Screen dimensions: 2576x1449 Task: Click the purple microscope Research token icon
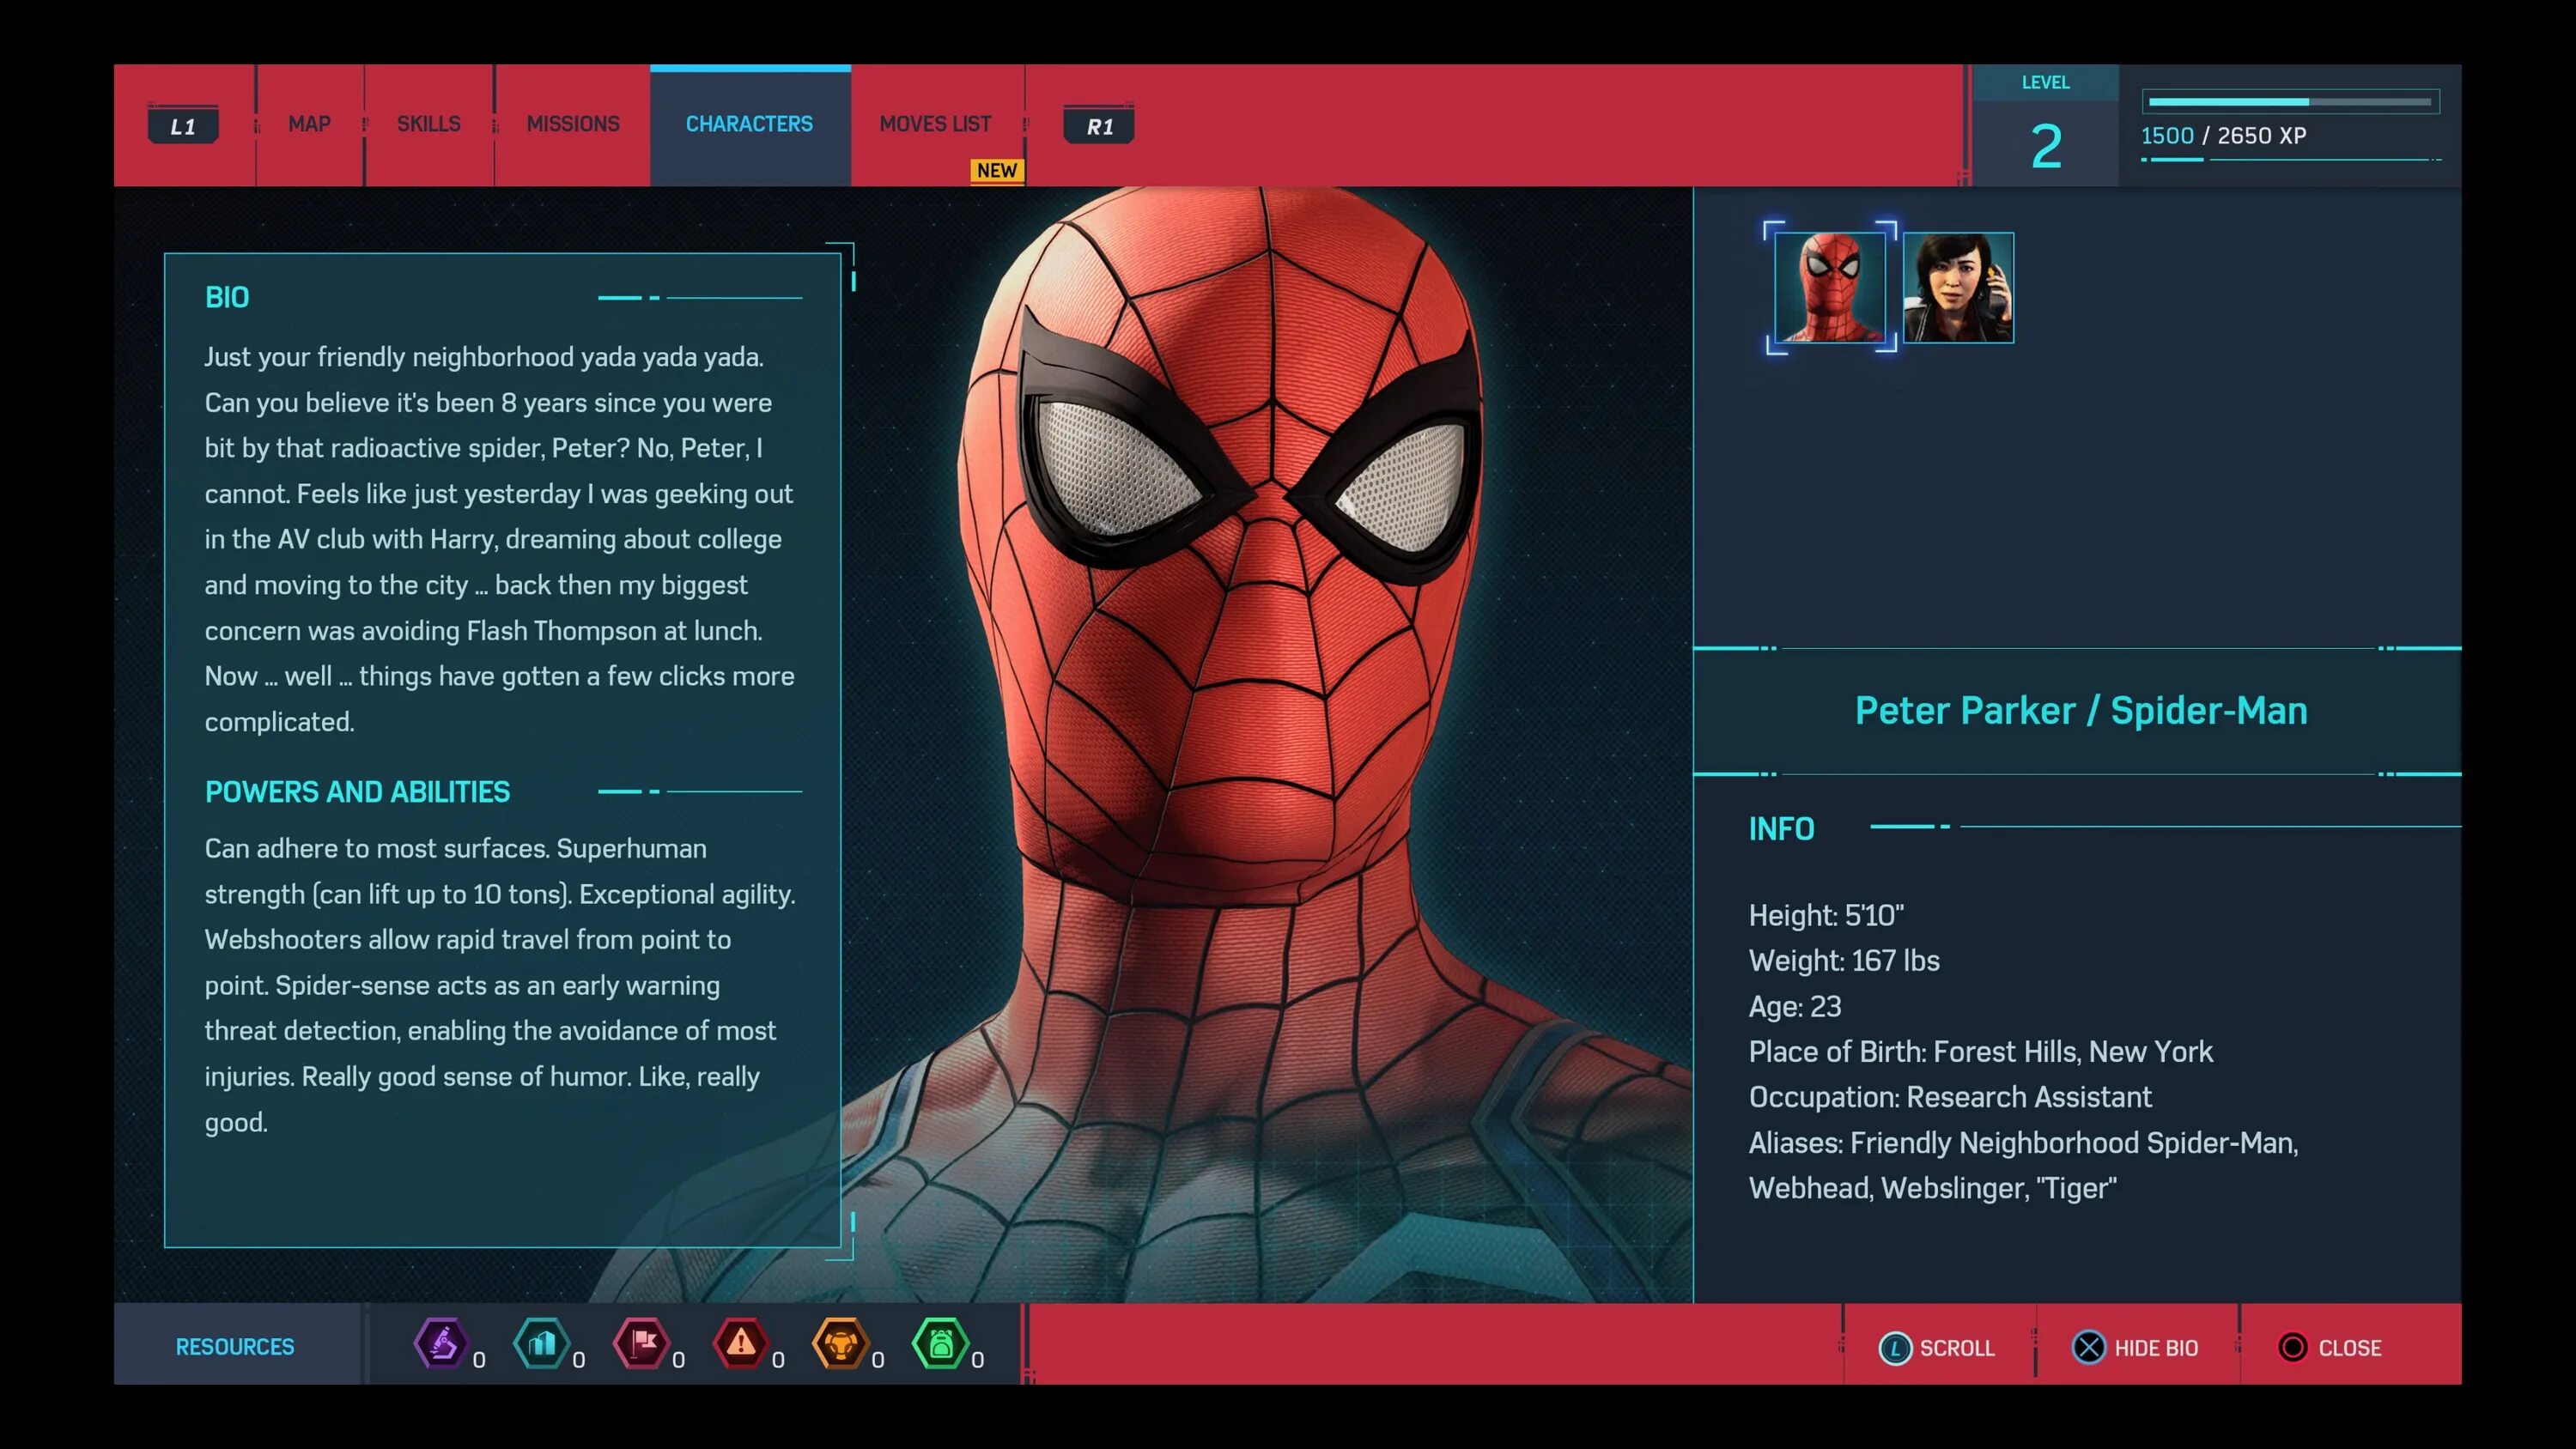[x=441, y=1343]
